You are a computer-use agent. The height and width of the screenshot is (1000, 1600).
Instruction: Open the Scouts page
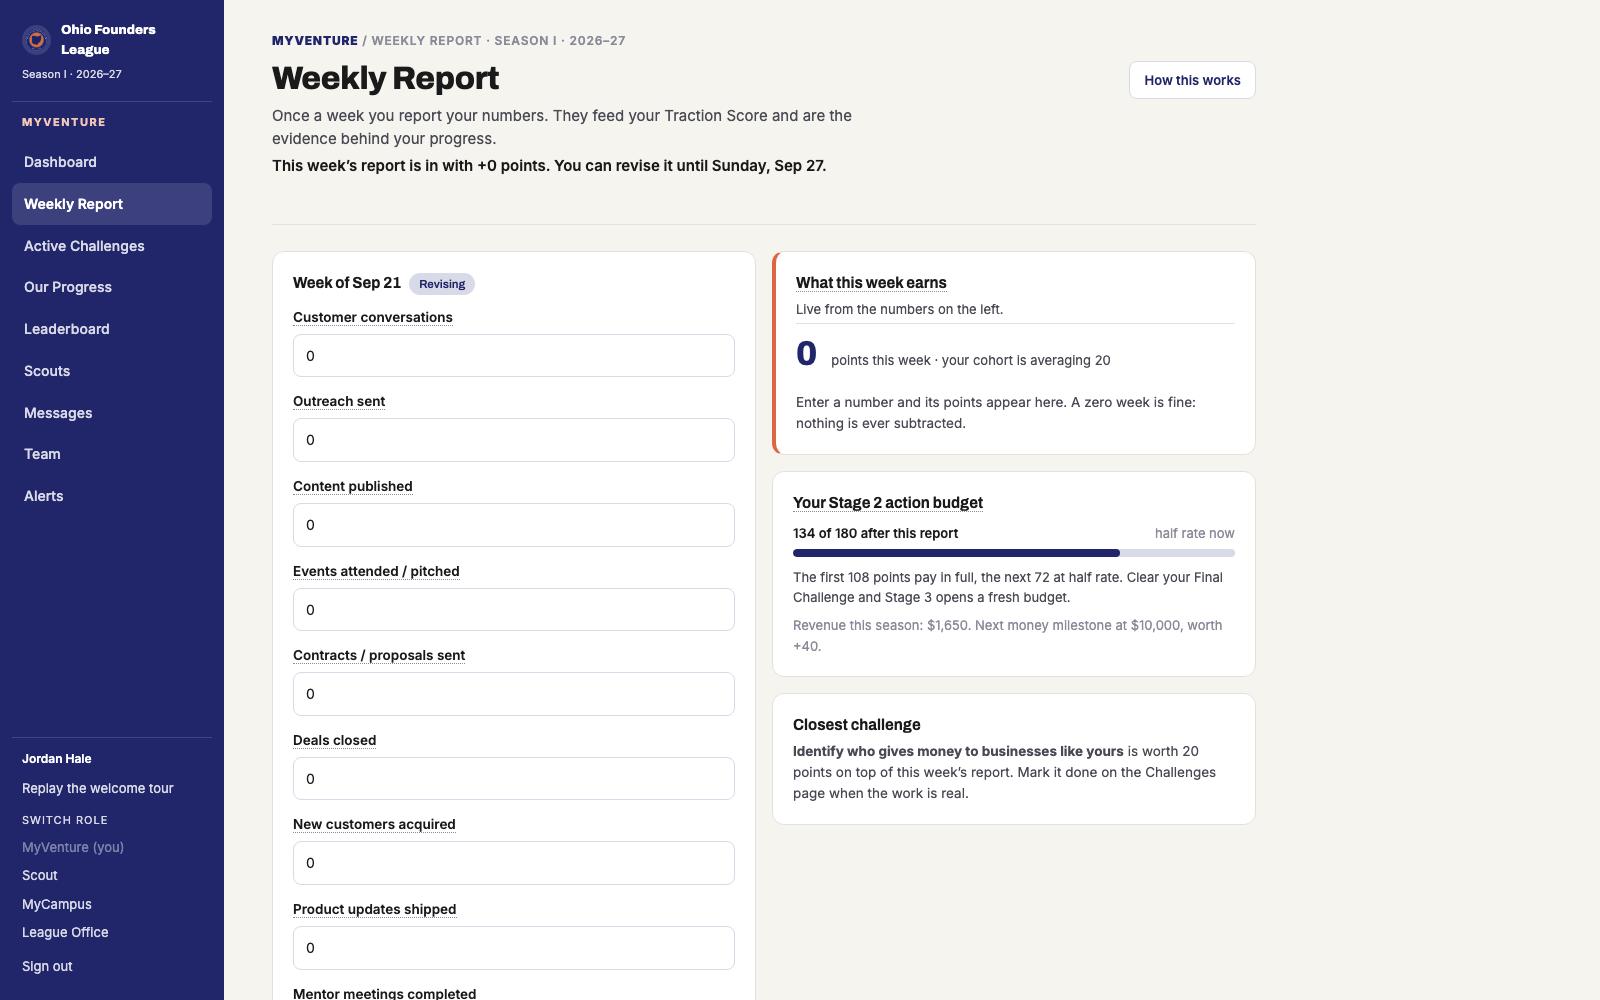pyautogui.click(x=112, y=371)
